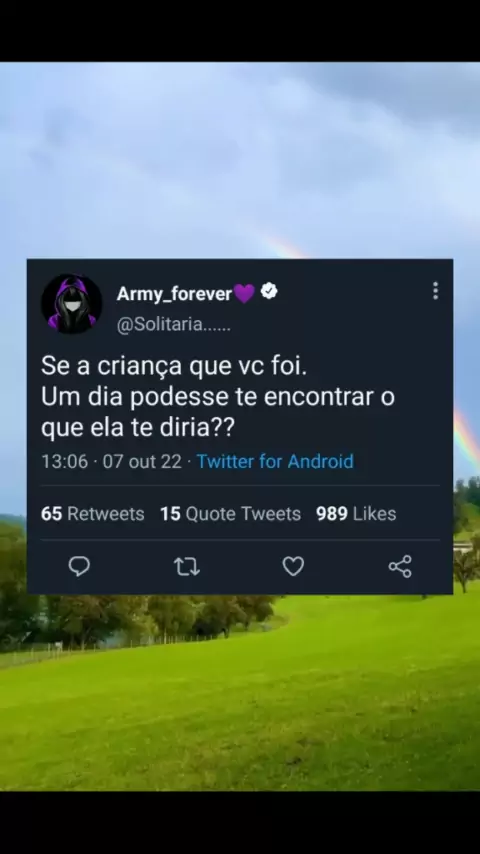Click the purple heart emoji in name

pos(245,294)
